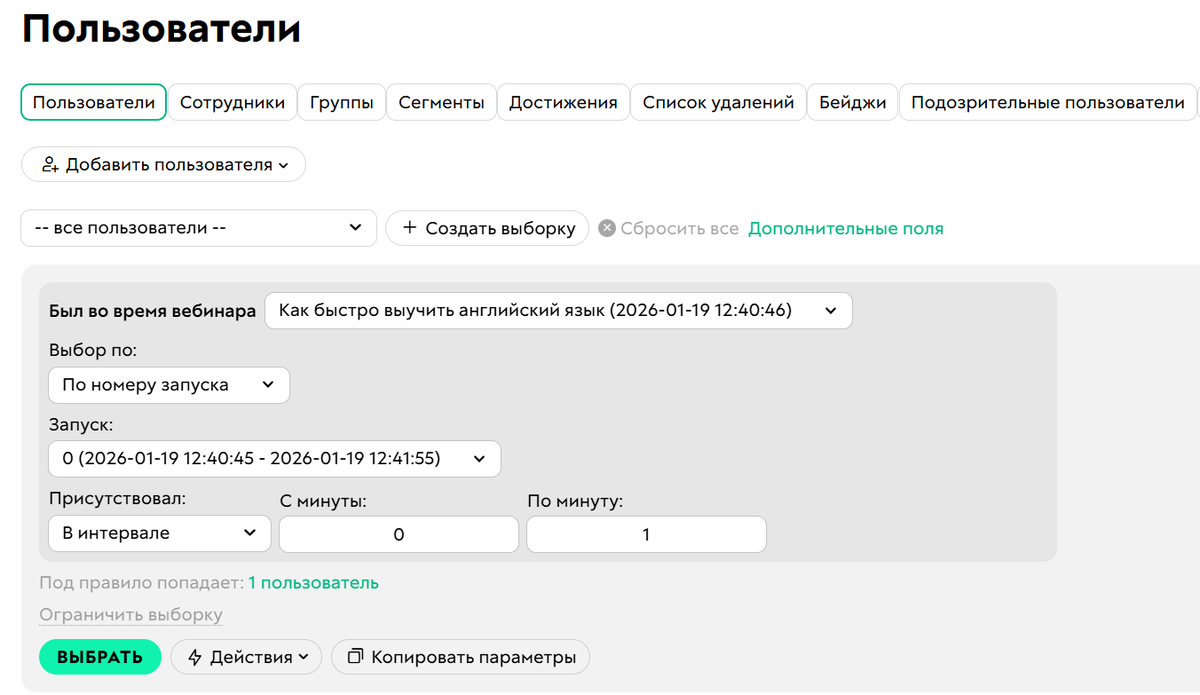Viewport: 1200px width, 695px height.
Task: Select the «Подозрительные пользователи» tab
Action: click(1048, 101)
